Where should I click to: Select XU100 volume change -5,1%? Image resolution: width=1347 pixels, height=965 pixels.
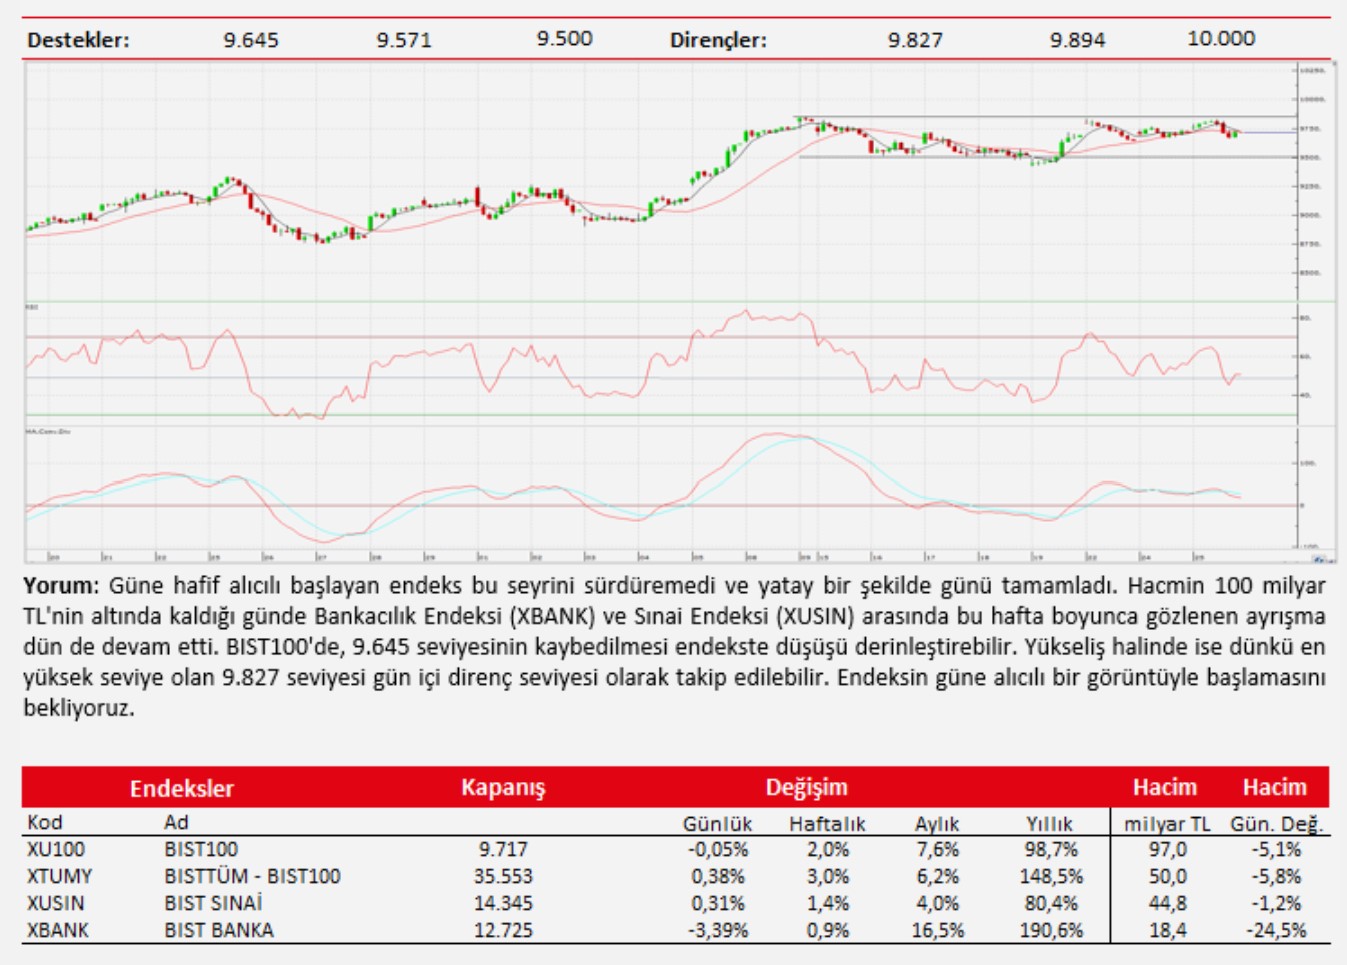click(1277, 849)
